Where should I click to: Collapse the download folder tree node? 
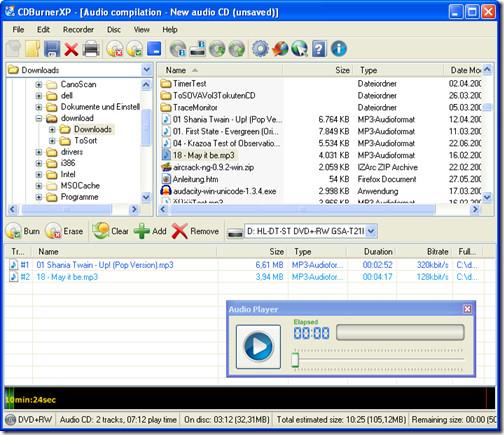point(39,118)
